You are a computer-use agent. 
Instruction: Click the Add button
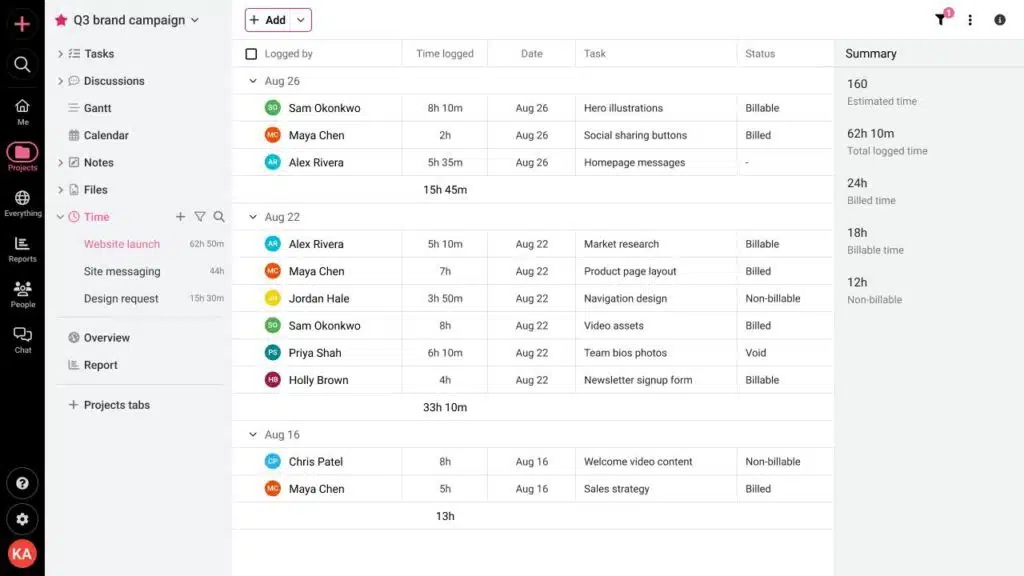(x=268, y=20)
